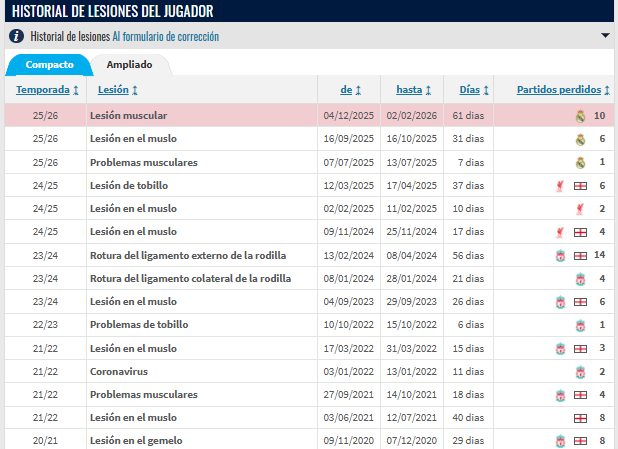618x449 pixels.
Task: Click Liverpool crest in ligamento externo row
Action: [x=560, y=256]
